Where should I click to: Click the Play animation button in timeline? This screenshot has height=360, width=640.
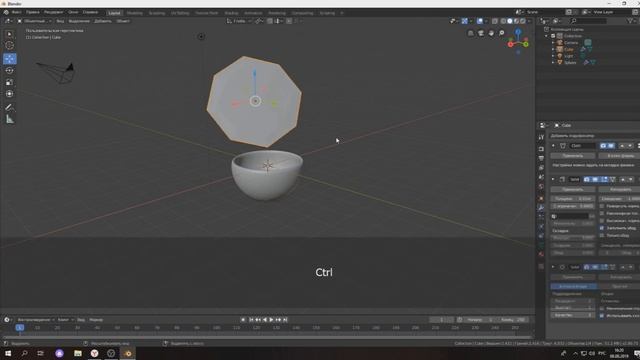pyautogui.click(x=271, y=320)
